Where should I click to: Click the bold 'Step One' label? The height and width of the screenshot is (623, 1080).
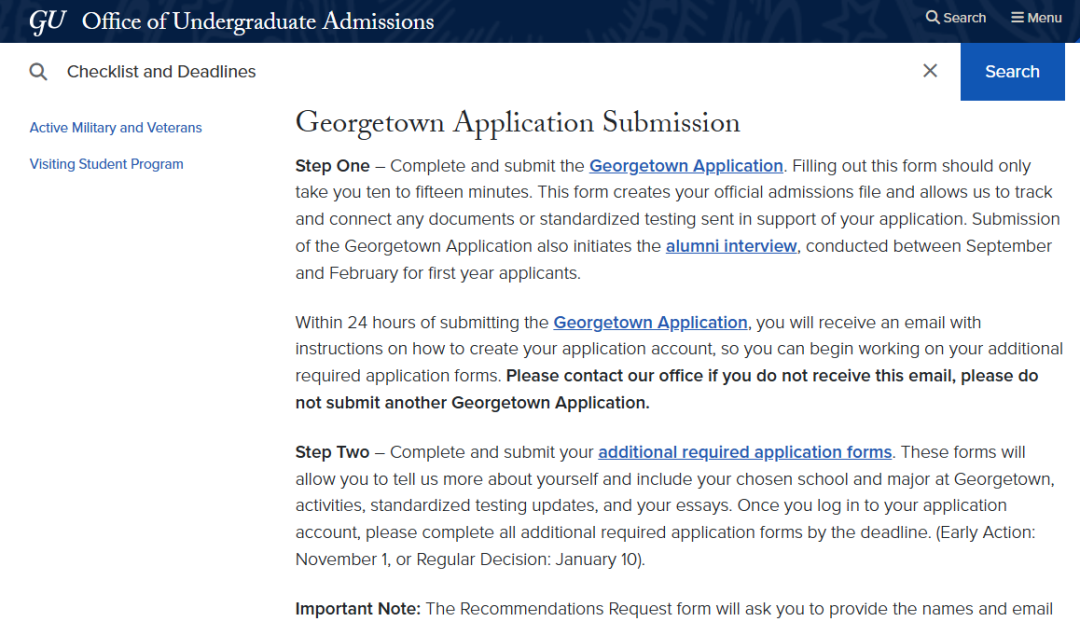tap(333, 166)
